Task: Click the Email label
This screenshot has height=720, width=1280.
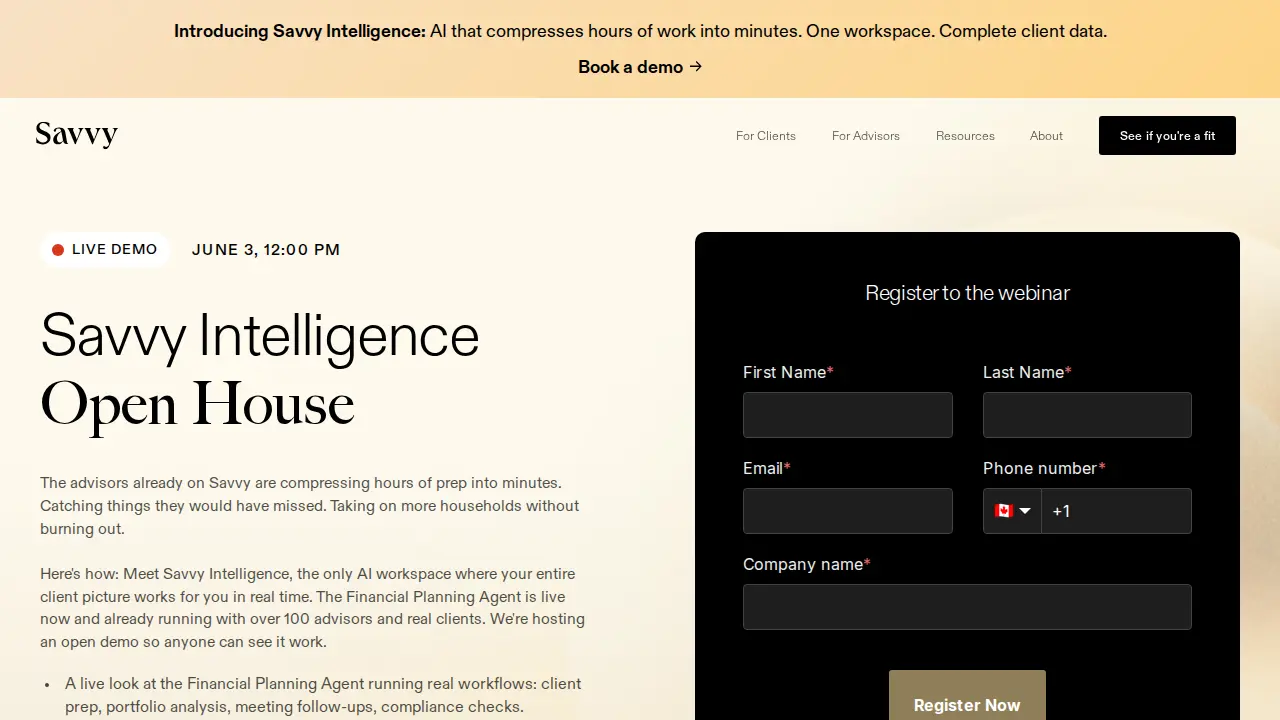Action: pos(767,468)
